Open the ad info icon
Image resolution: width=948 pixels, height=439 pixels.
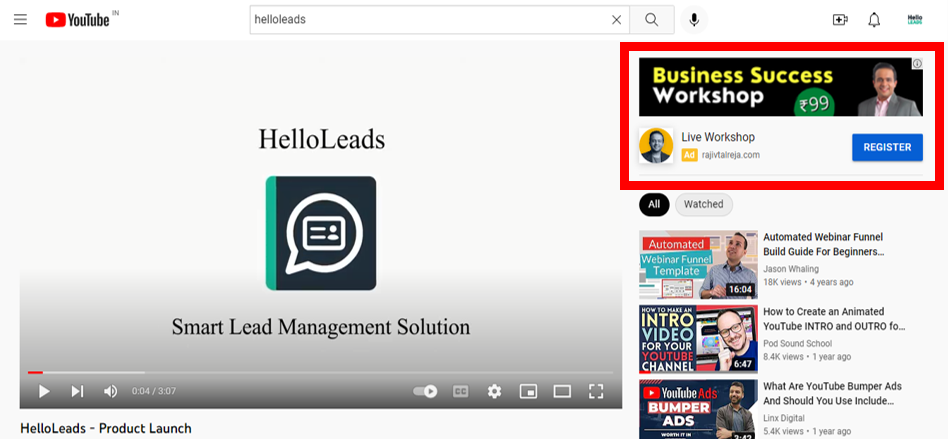click(917, 63)
